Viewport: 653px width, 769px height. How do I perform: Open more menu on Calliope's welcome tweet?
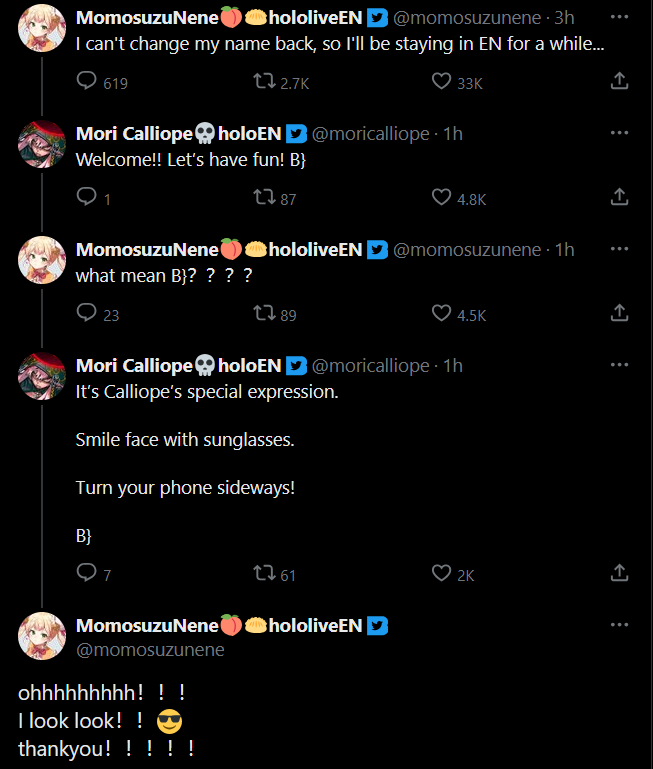coord(619,133)
